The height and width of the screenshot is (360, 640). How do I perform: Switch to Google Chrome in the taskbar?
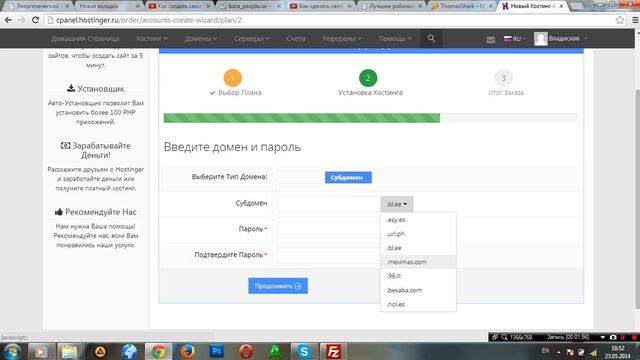click(158, 351)
